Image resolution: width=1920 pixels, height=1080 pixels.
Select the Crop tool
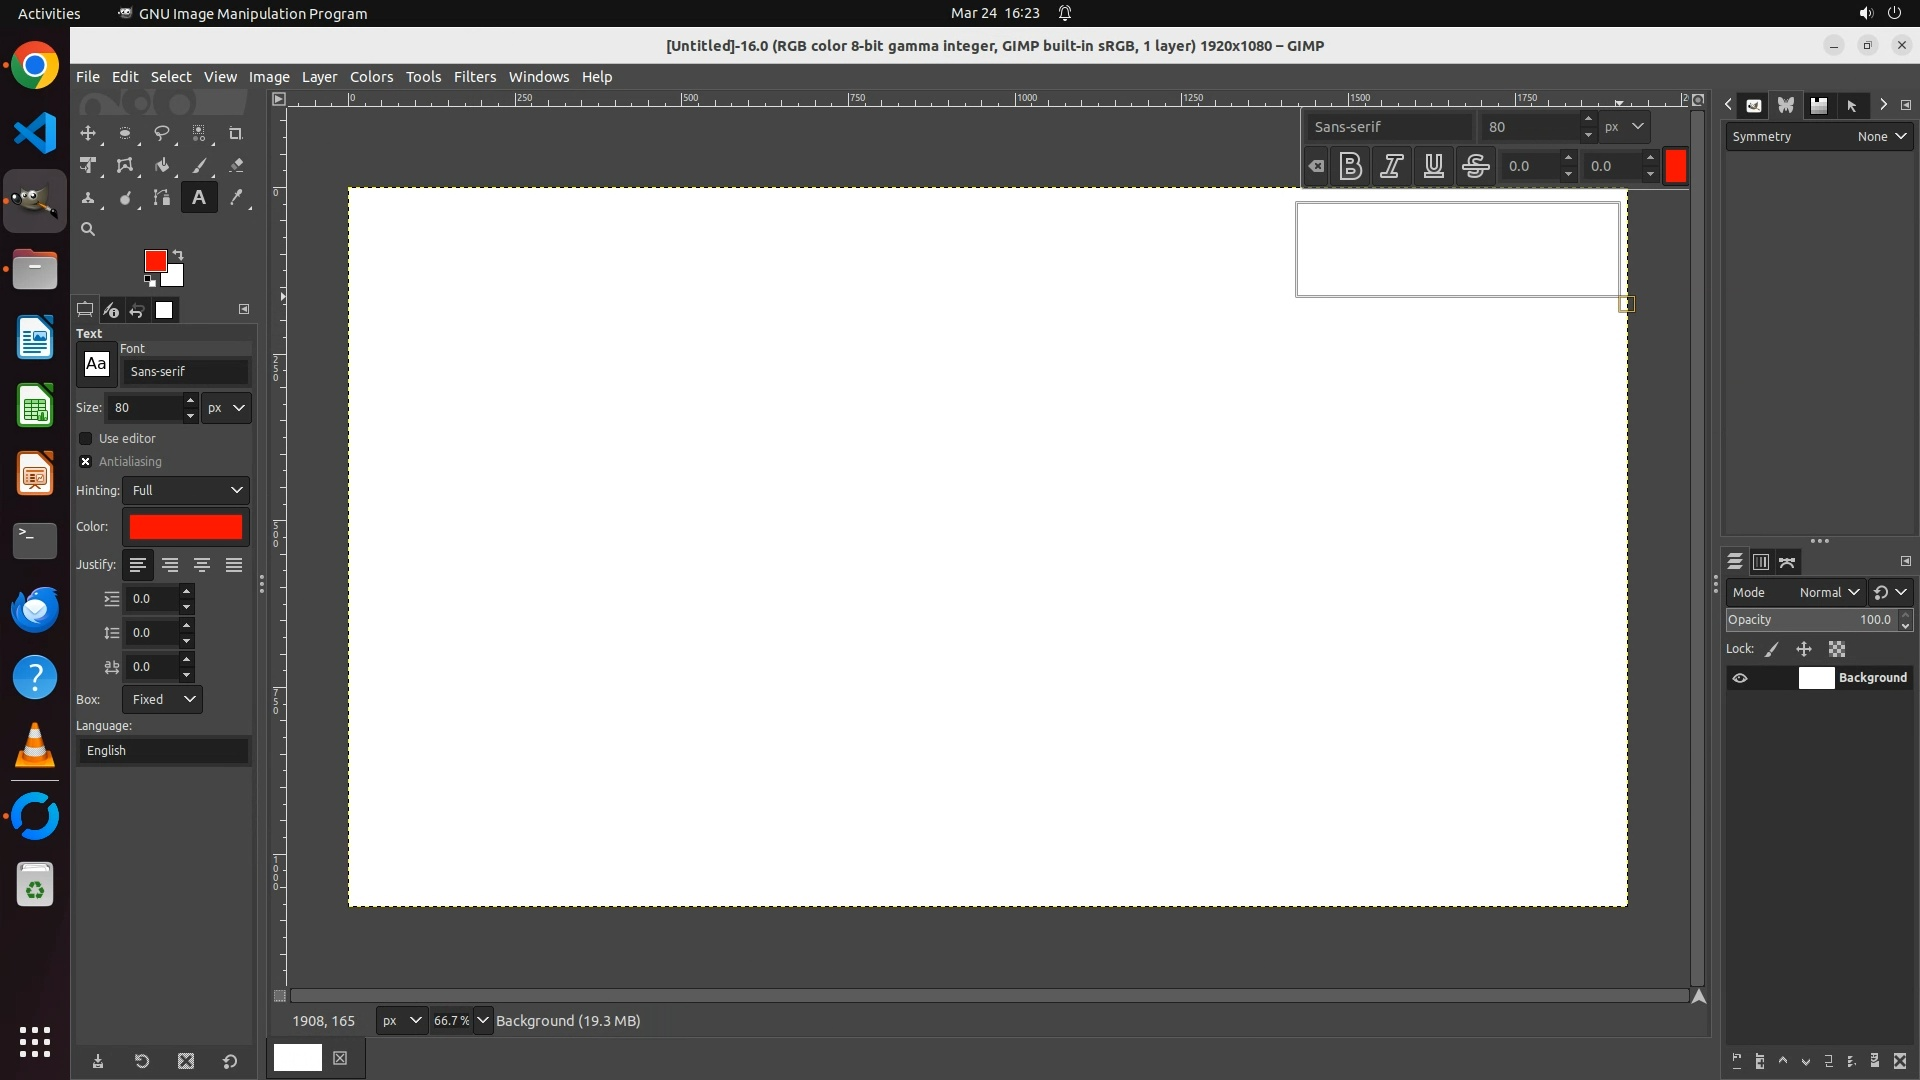(236, 133)
